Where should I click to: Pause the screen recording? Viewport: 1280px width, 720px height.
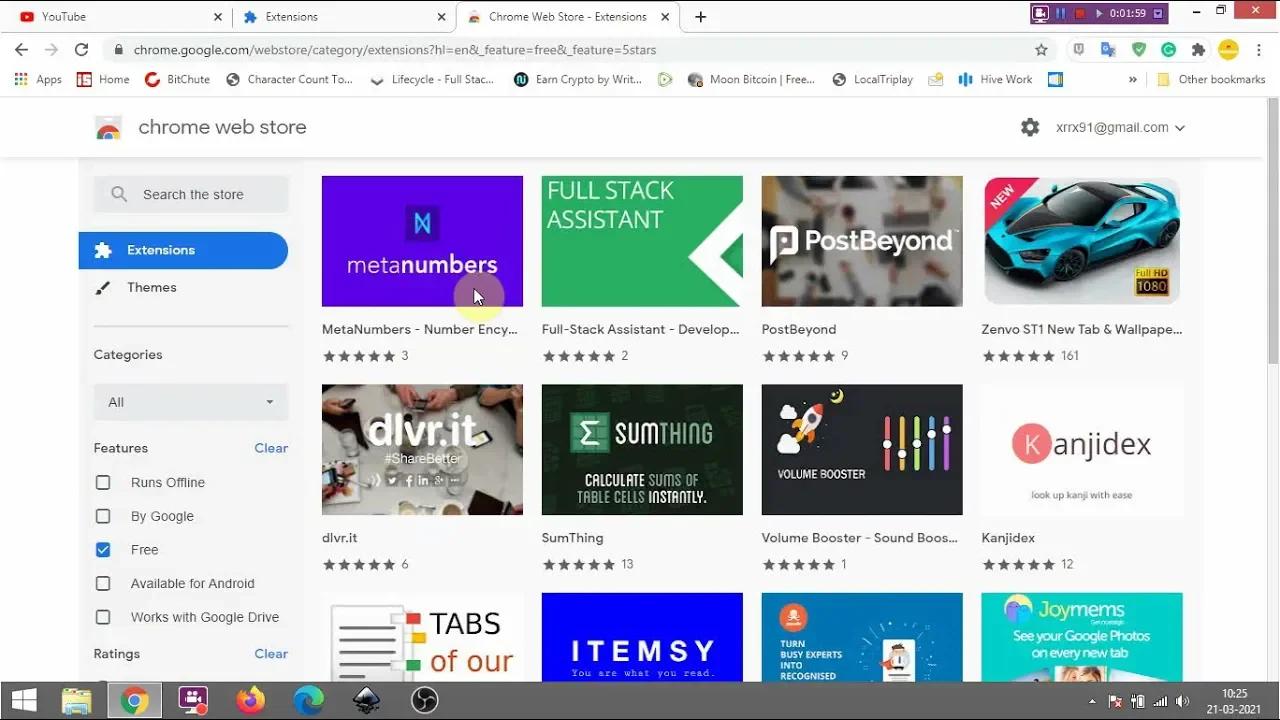pyautogui.click(x=1061, y=14)
